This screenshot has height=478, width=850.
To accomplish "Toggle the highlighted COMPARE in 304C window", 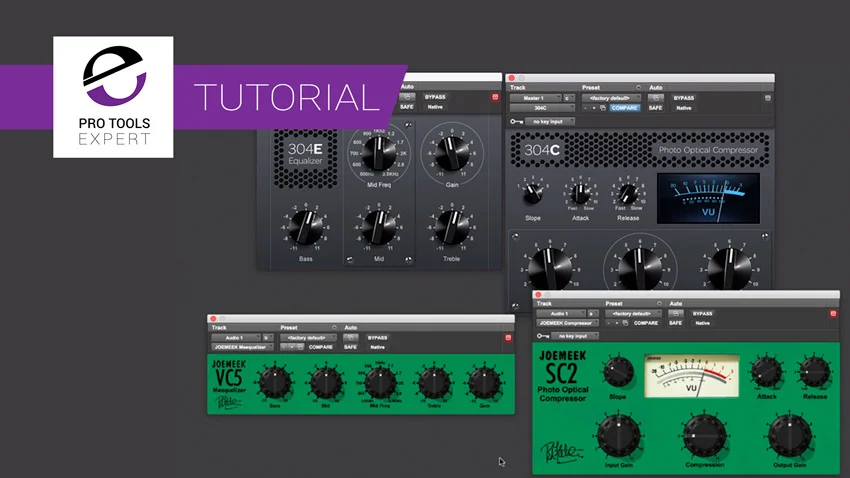I will [x=624, y=108].
